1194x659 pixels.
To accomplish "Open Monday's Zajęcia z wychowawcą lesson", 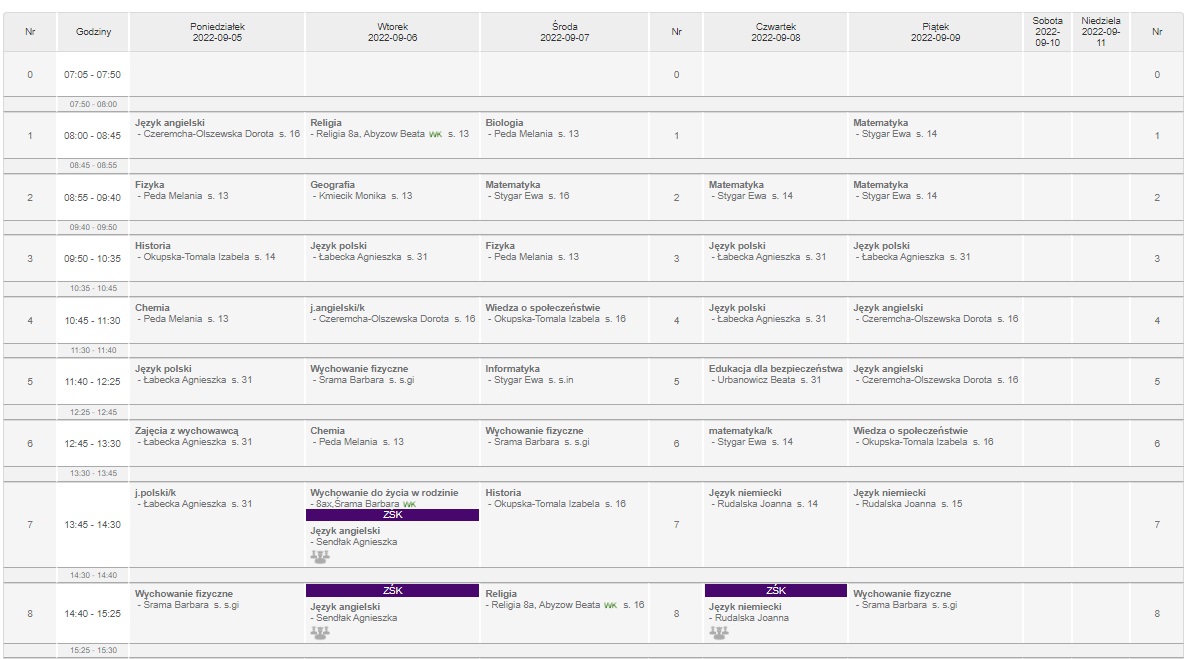I will pyautogui.click(x=194, y=436).
